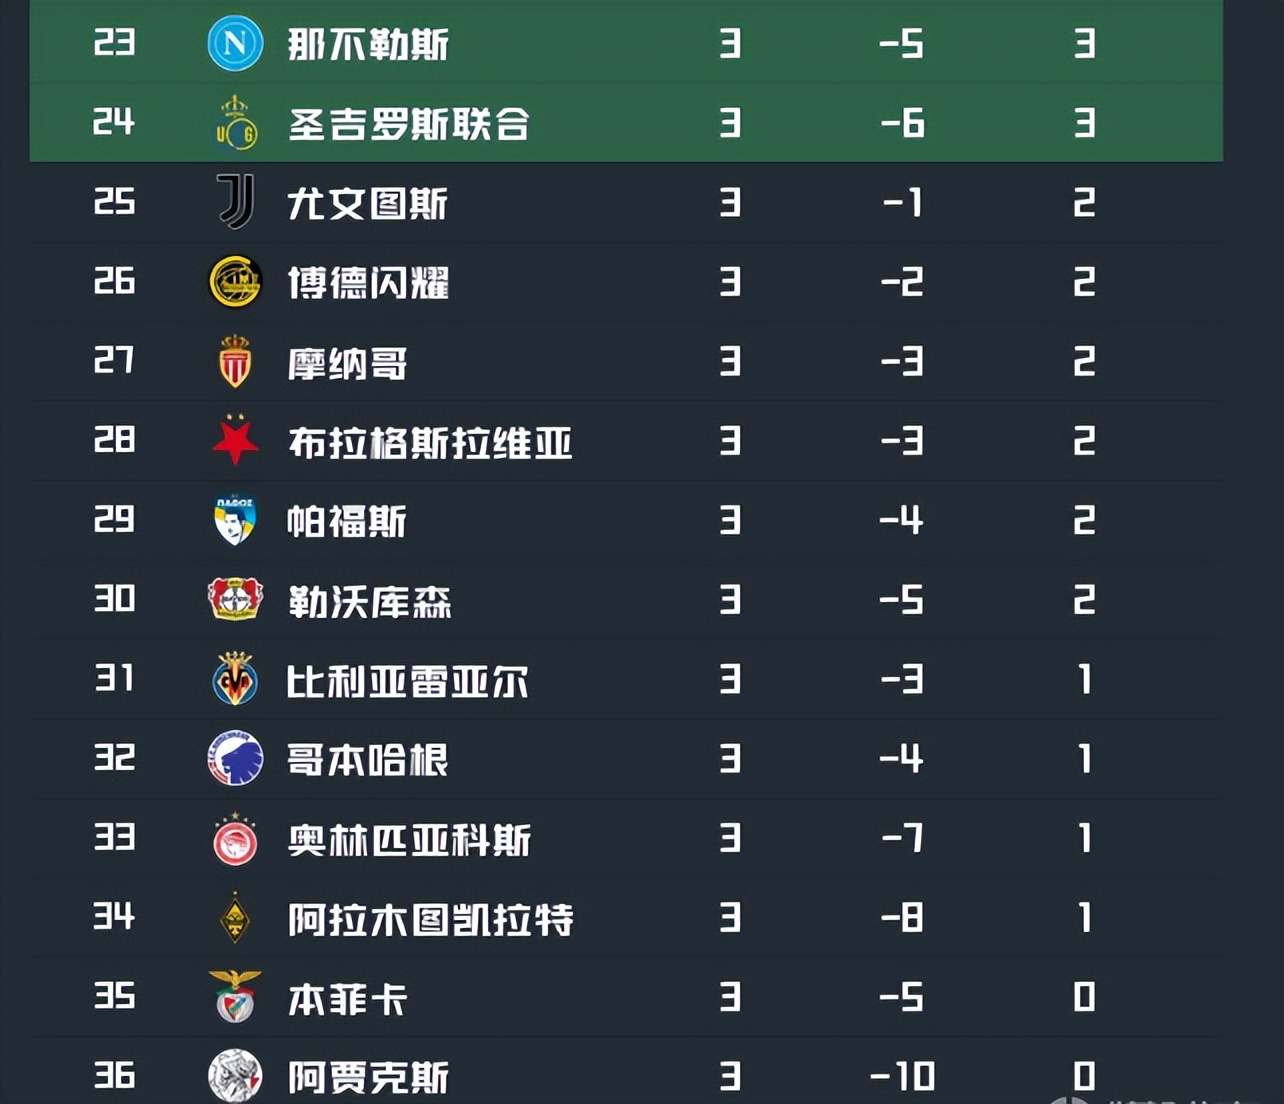The height and width of the screenshot is (1104, 1284).
Task: Click the Juventus logo icon
Action: click(x=236, y=202)
